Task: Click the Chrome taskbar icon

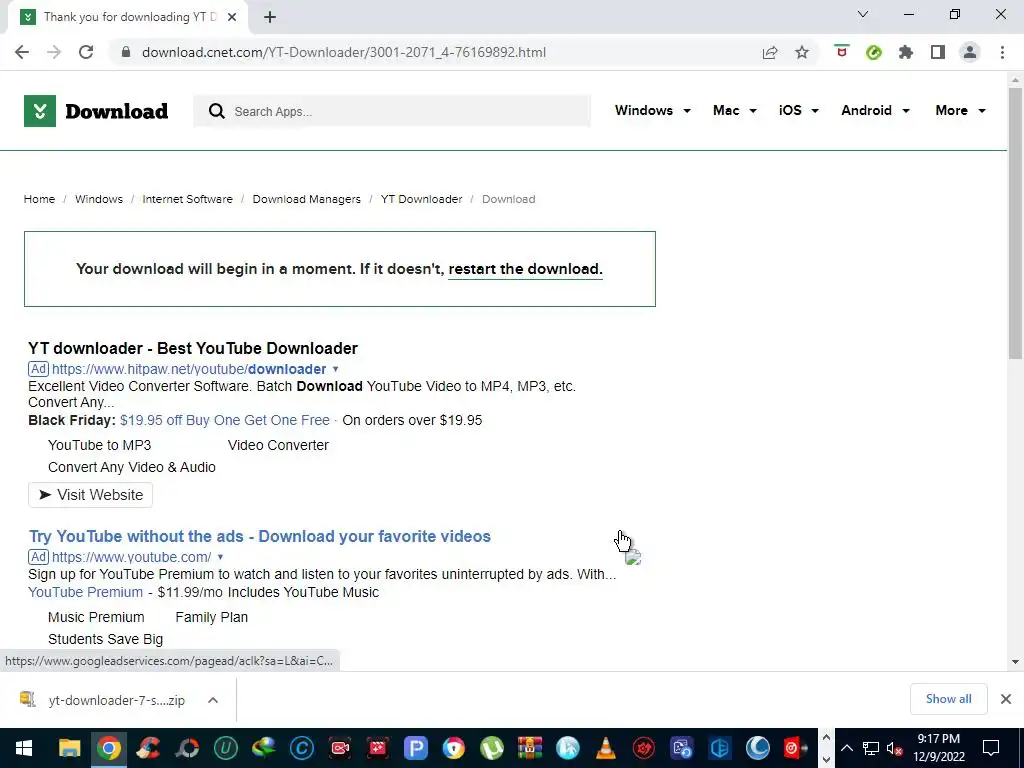Action: pos(109,748)
